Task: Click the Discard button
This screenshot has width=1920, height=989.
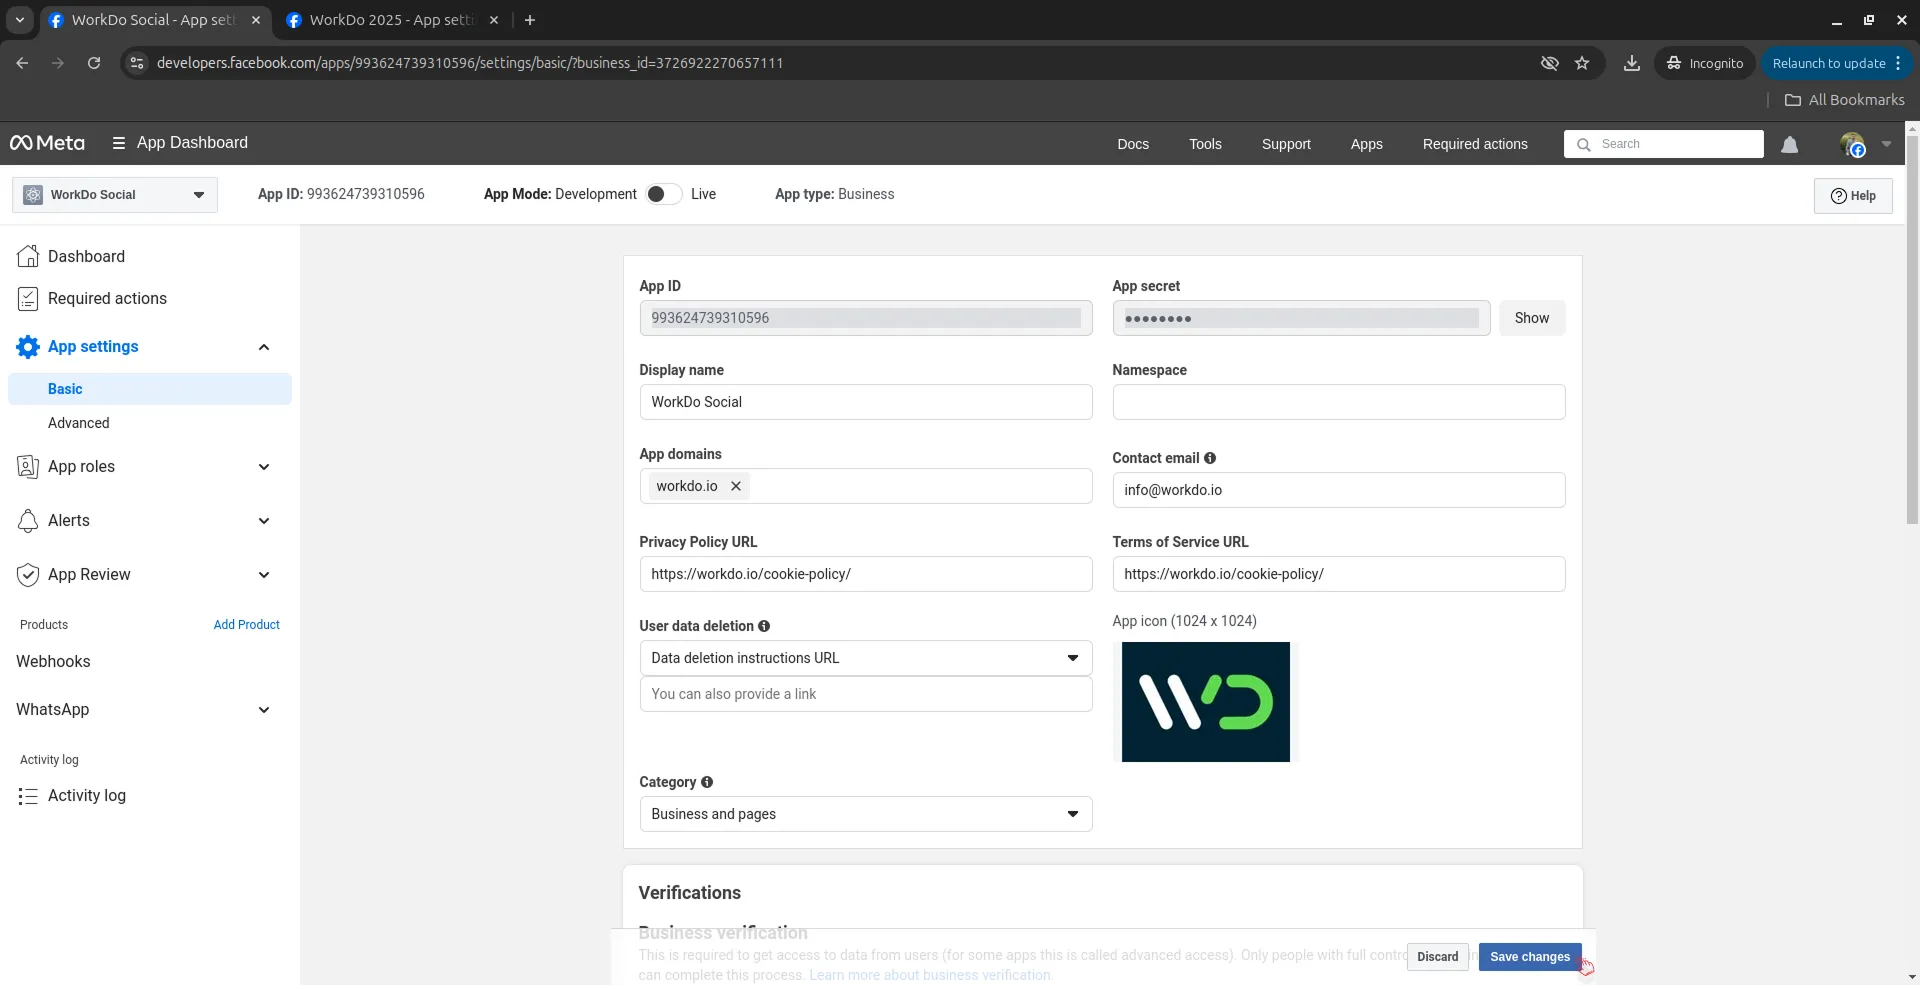Action: pyautogui.click(x=1437, y=957)
